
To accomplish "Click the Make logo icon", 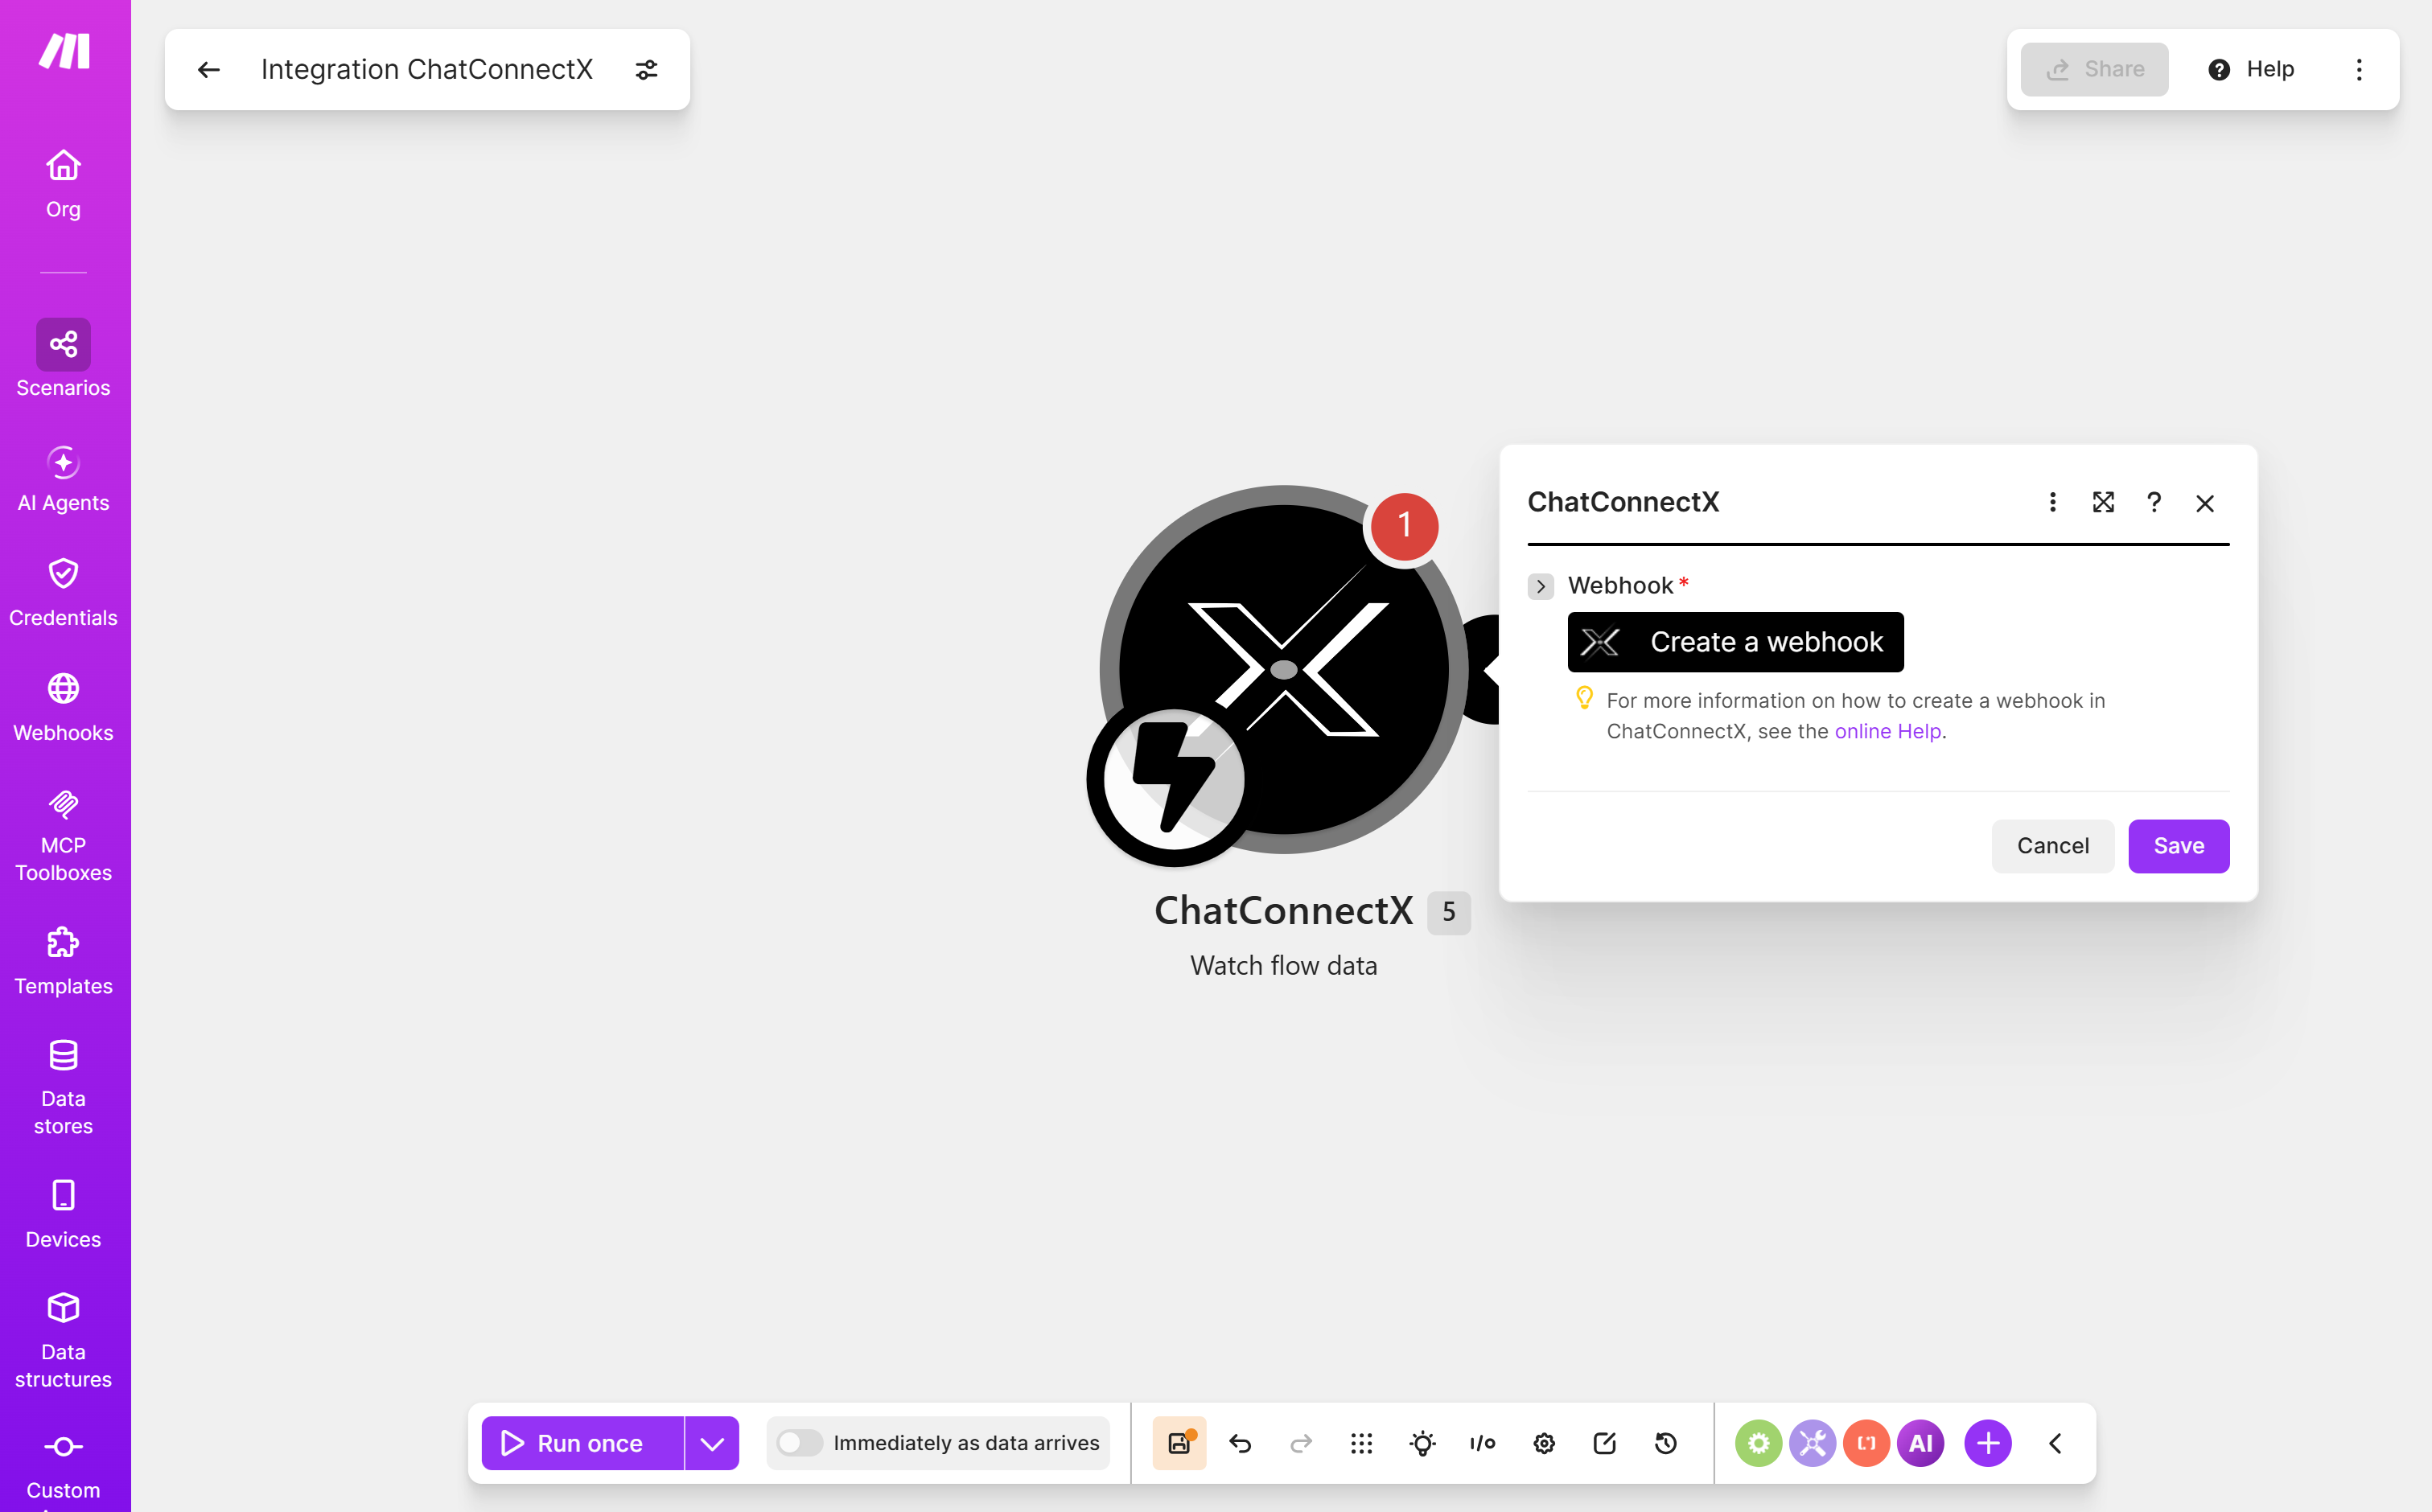I will pos(64,50).
